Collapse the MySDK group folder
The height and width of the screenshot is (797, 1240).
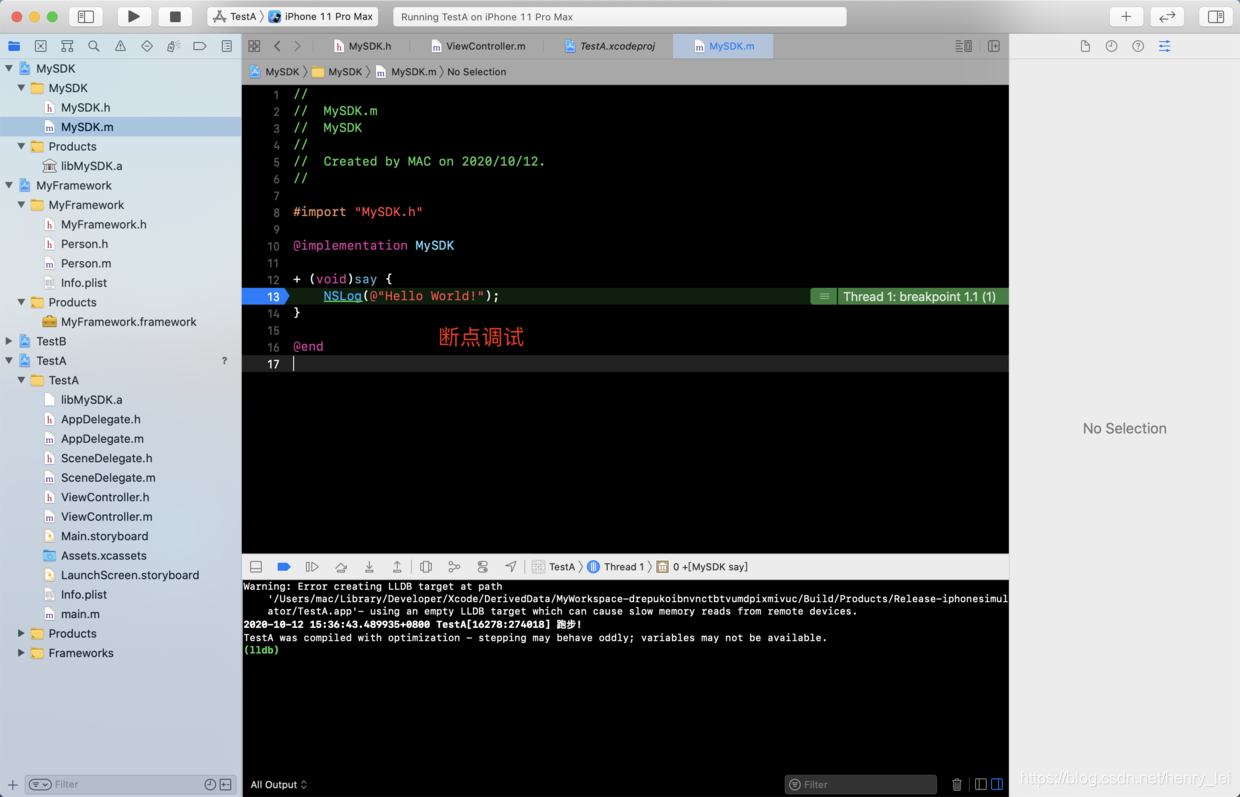[21, 88]
